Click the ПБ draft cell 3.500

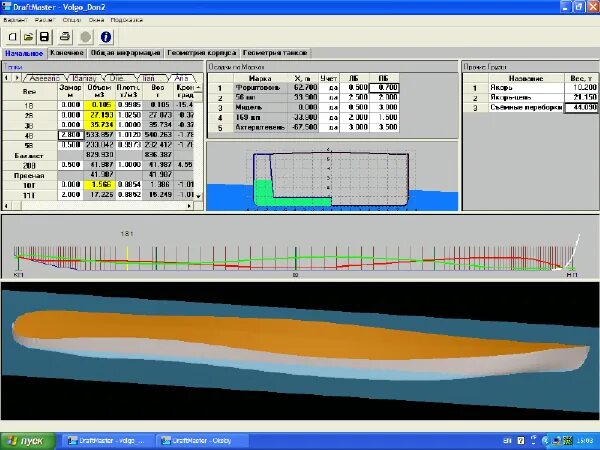384,127
